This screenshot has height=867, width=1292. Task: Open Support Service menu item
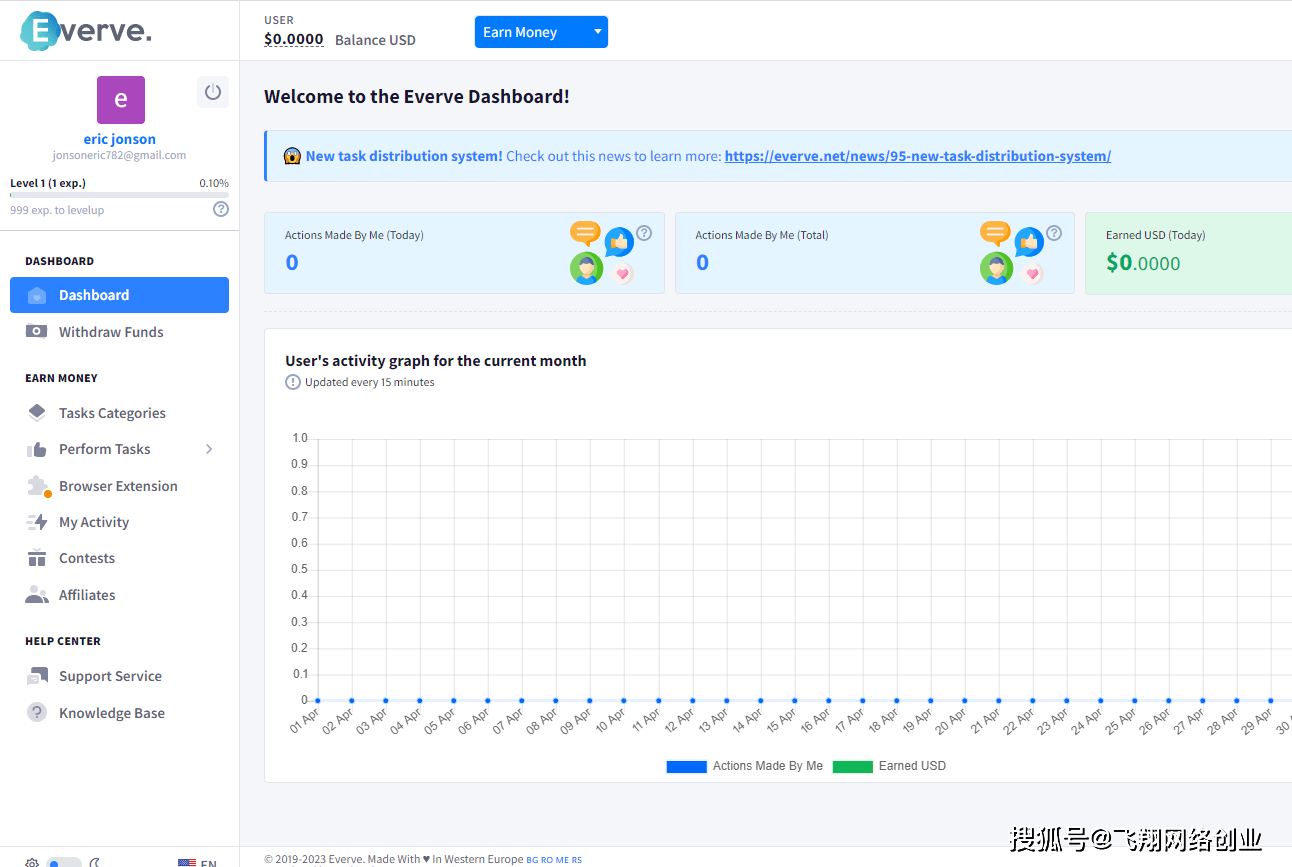[x=119, y=676]
